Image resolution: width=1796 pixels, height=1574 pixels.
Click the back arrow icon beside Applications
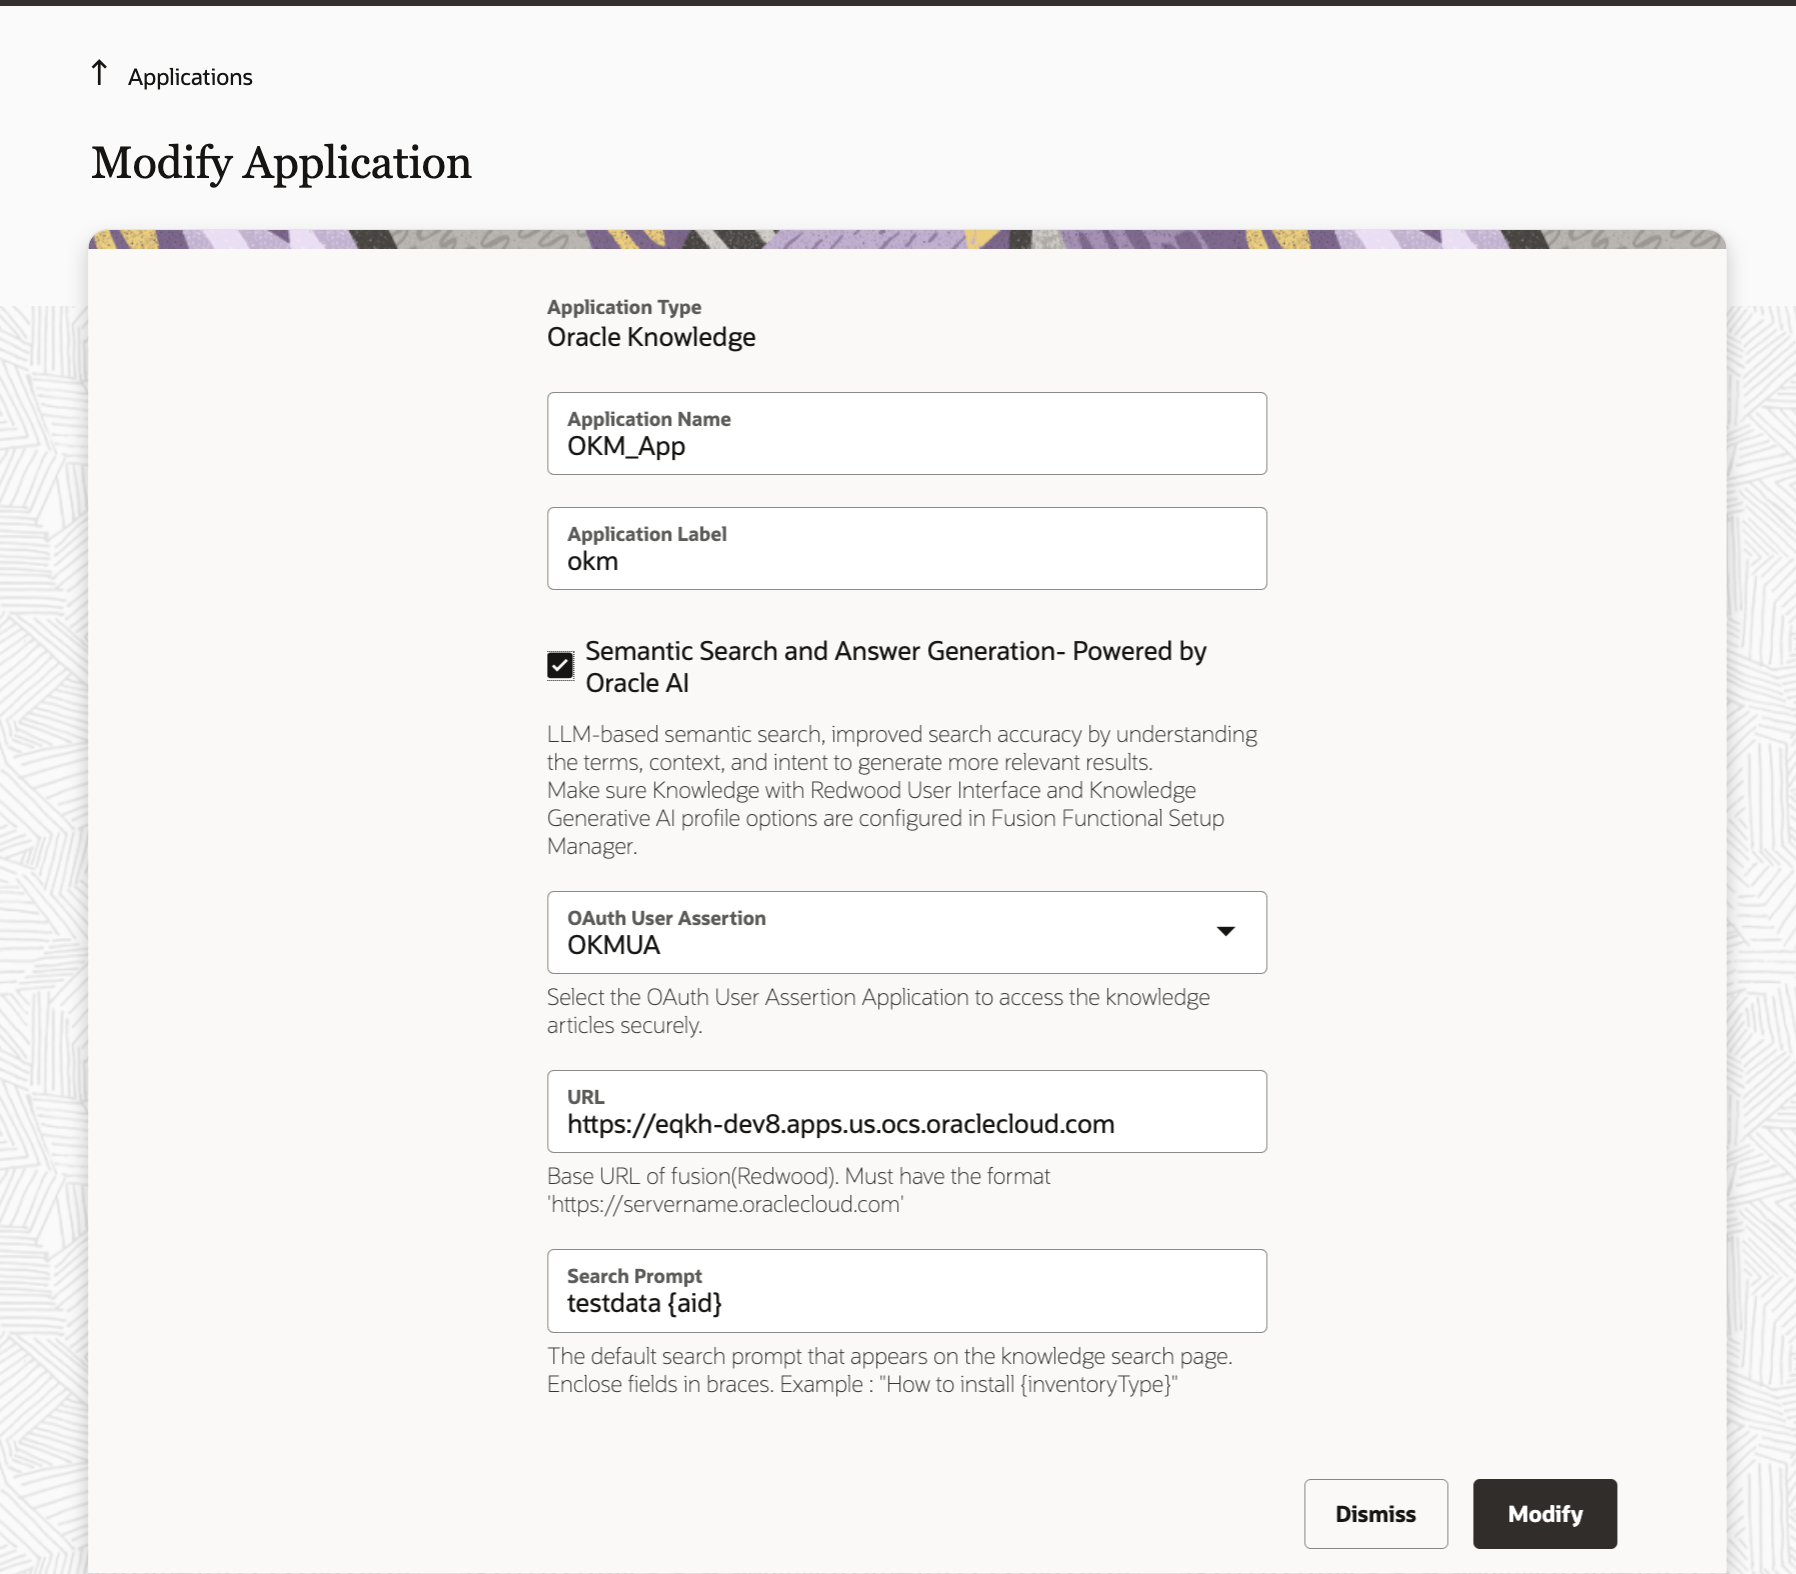[x=99, y=73]
